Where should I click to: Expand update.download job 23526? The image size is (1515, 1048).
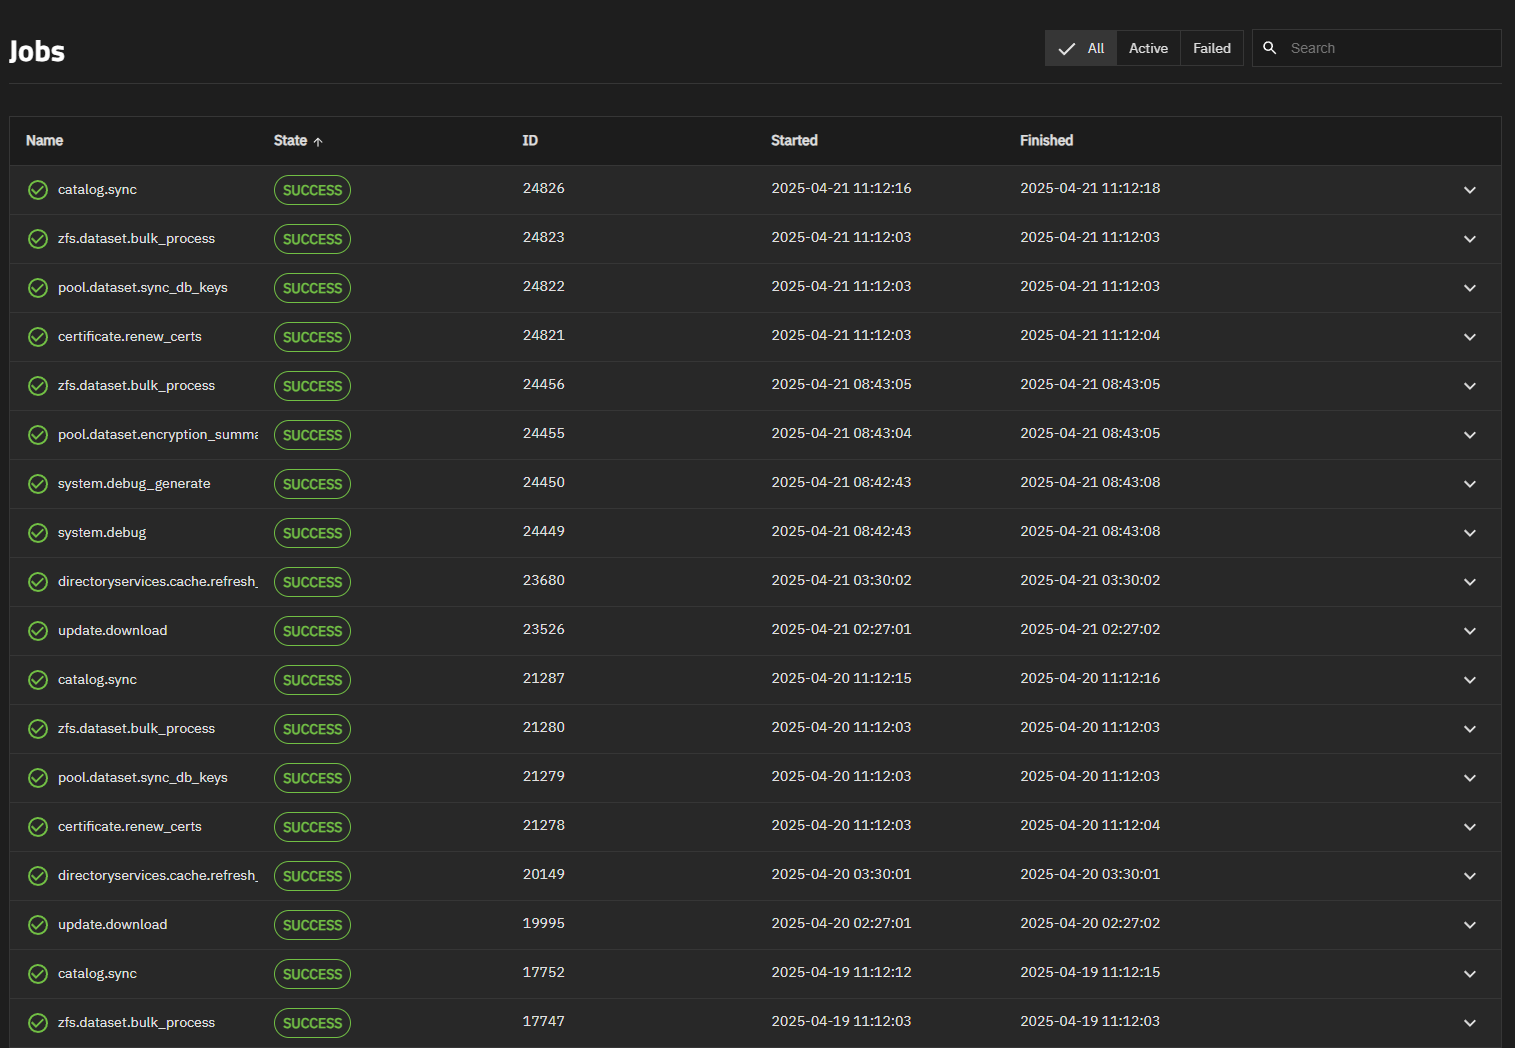click(1470, 631)
